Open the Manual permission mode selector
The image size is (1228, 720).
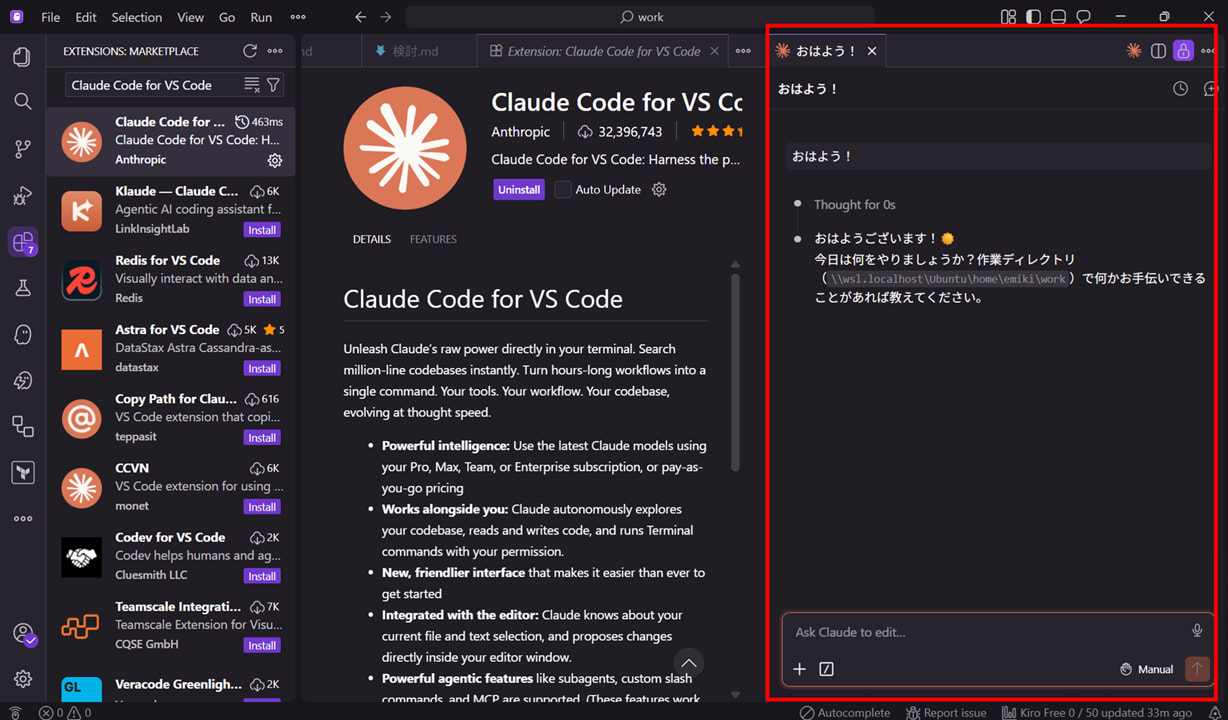pos(1147,669)
